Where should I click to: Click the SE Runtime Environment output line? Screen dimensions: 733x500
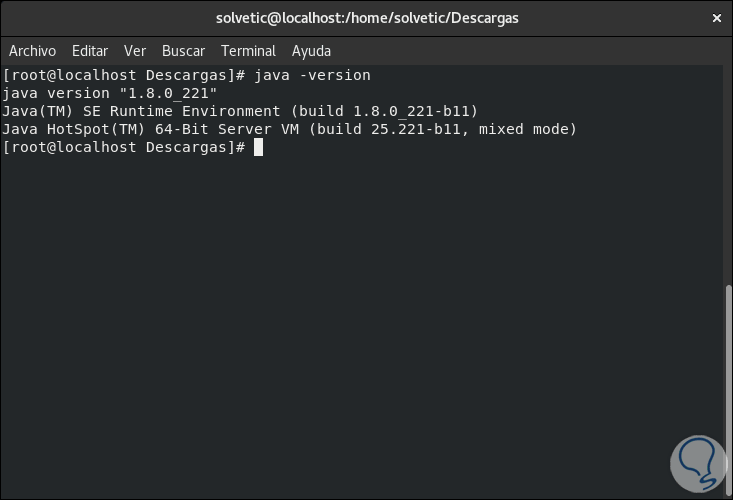click(240, 112)
